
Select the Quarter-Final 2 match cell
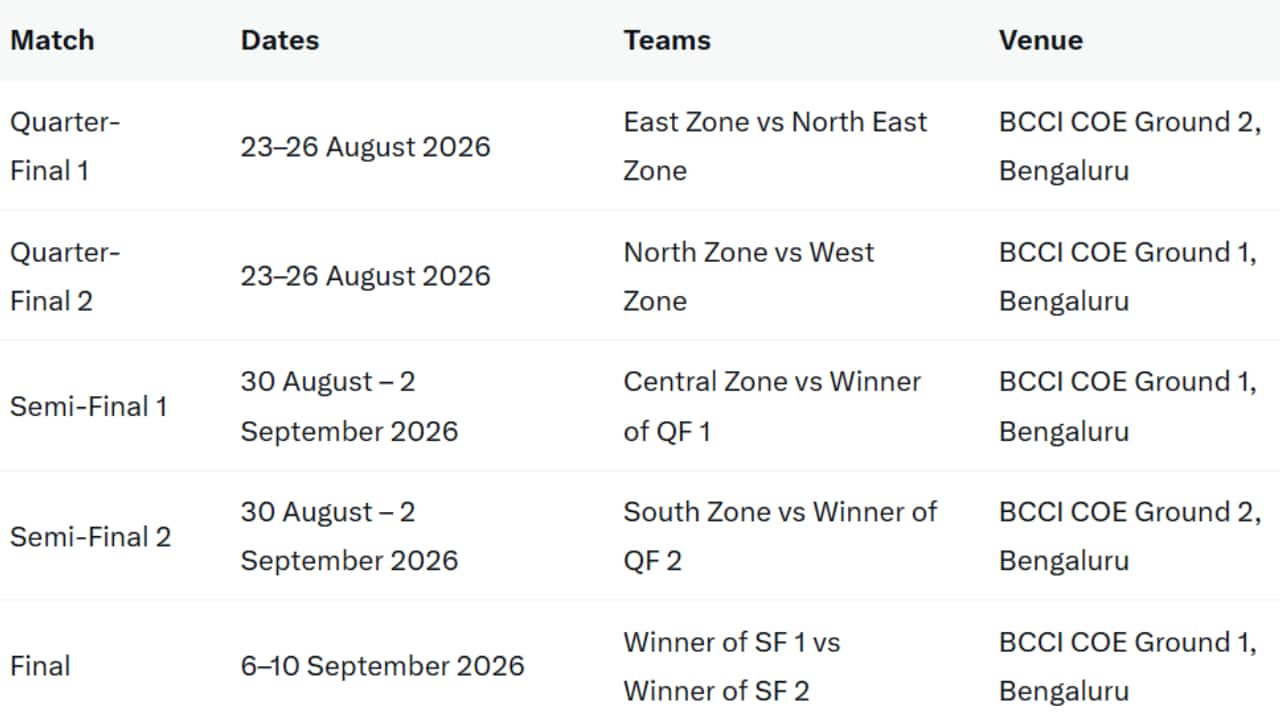[x=65, y=276]
